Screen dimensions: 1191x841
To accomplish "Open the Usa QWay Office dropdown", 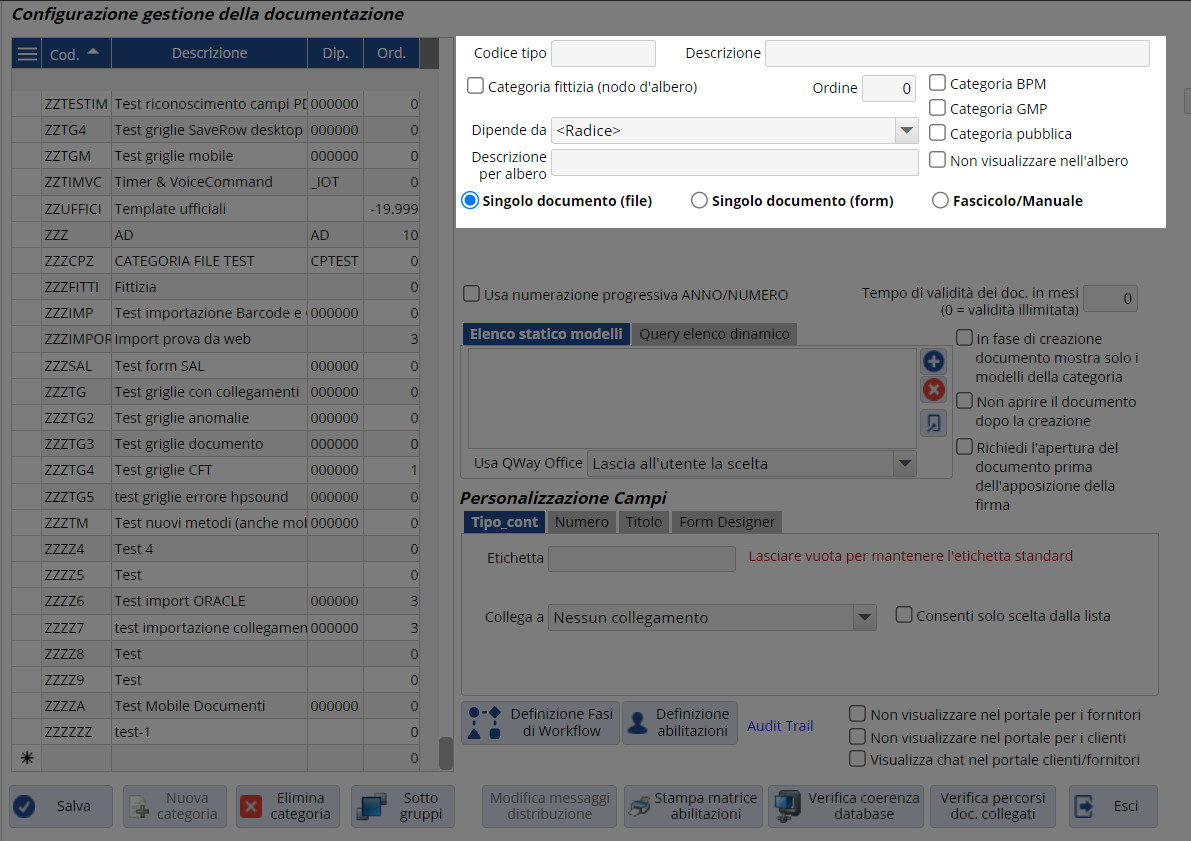I will coord(905,463).
